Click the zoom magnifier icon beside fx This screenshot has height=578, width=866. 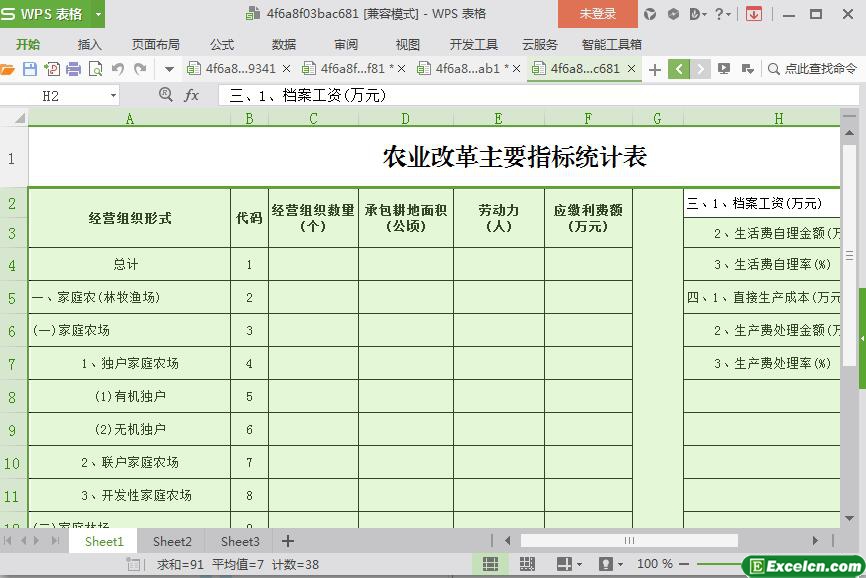[x=166, y=95]
